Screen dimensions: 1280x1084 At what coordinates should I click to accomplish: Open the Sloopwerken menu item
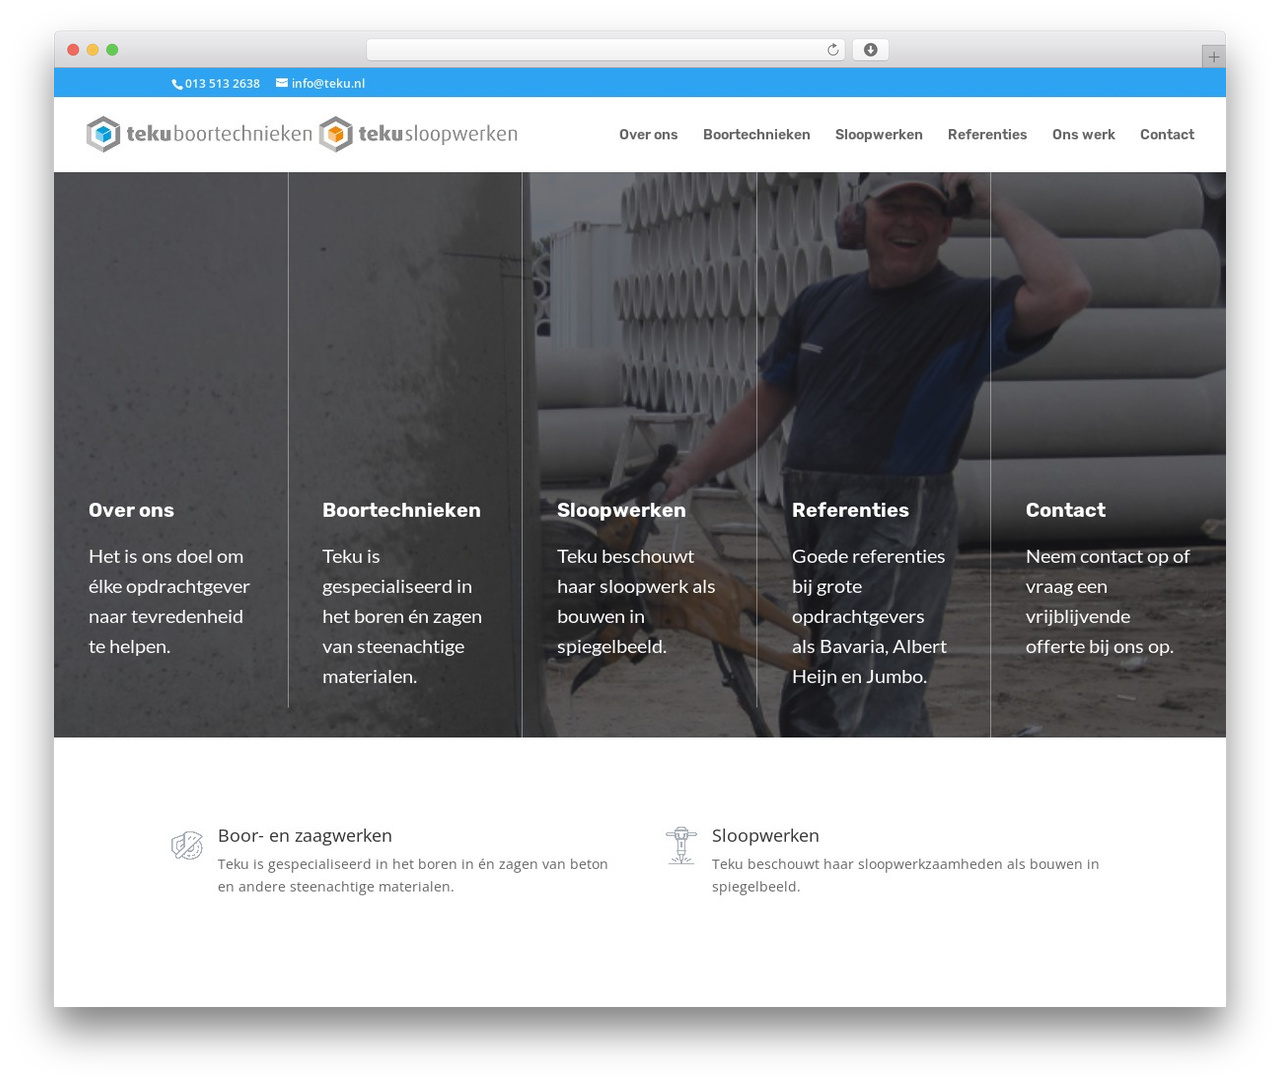click(879, 135)
